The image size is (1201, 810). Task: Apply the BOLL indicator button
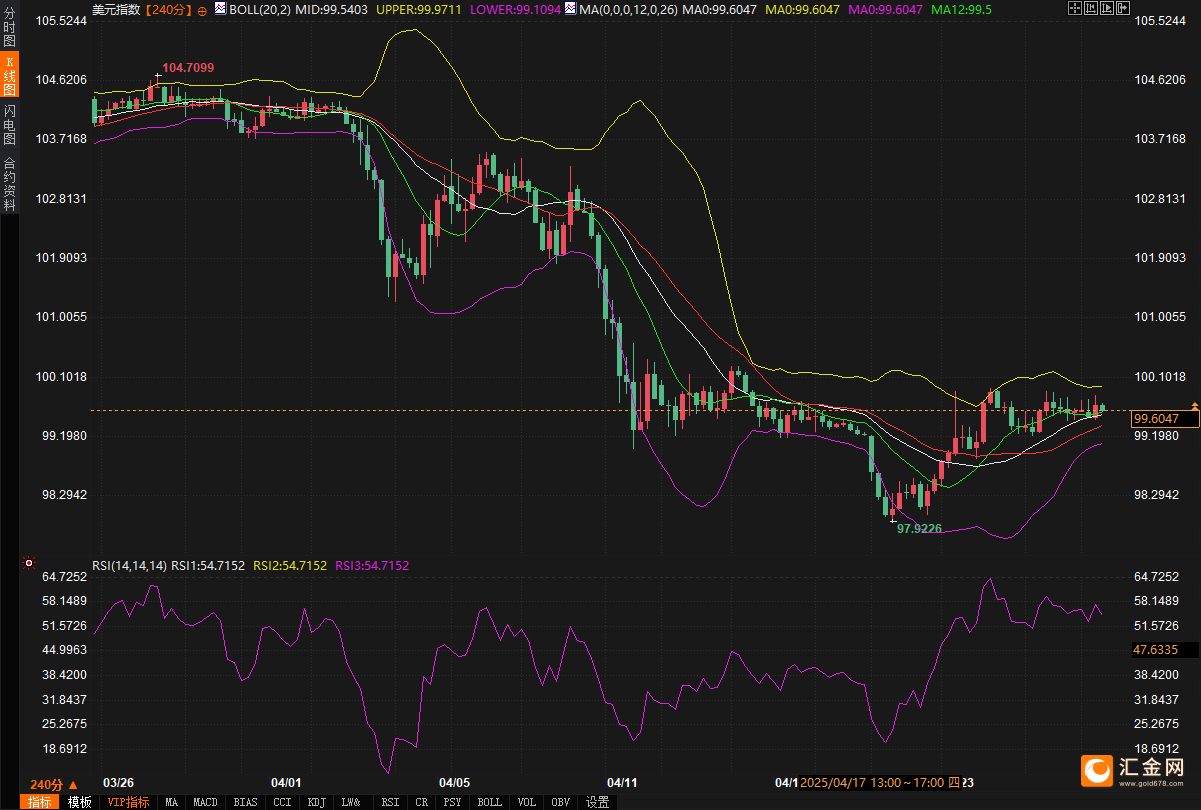pyautogui.click(x=489, y=802)
